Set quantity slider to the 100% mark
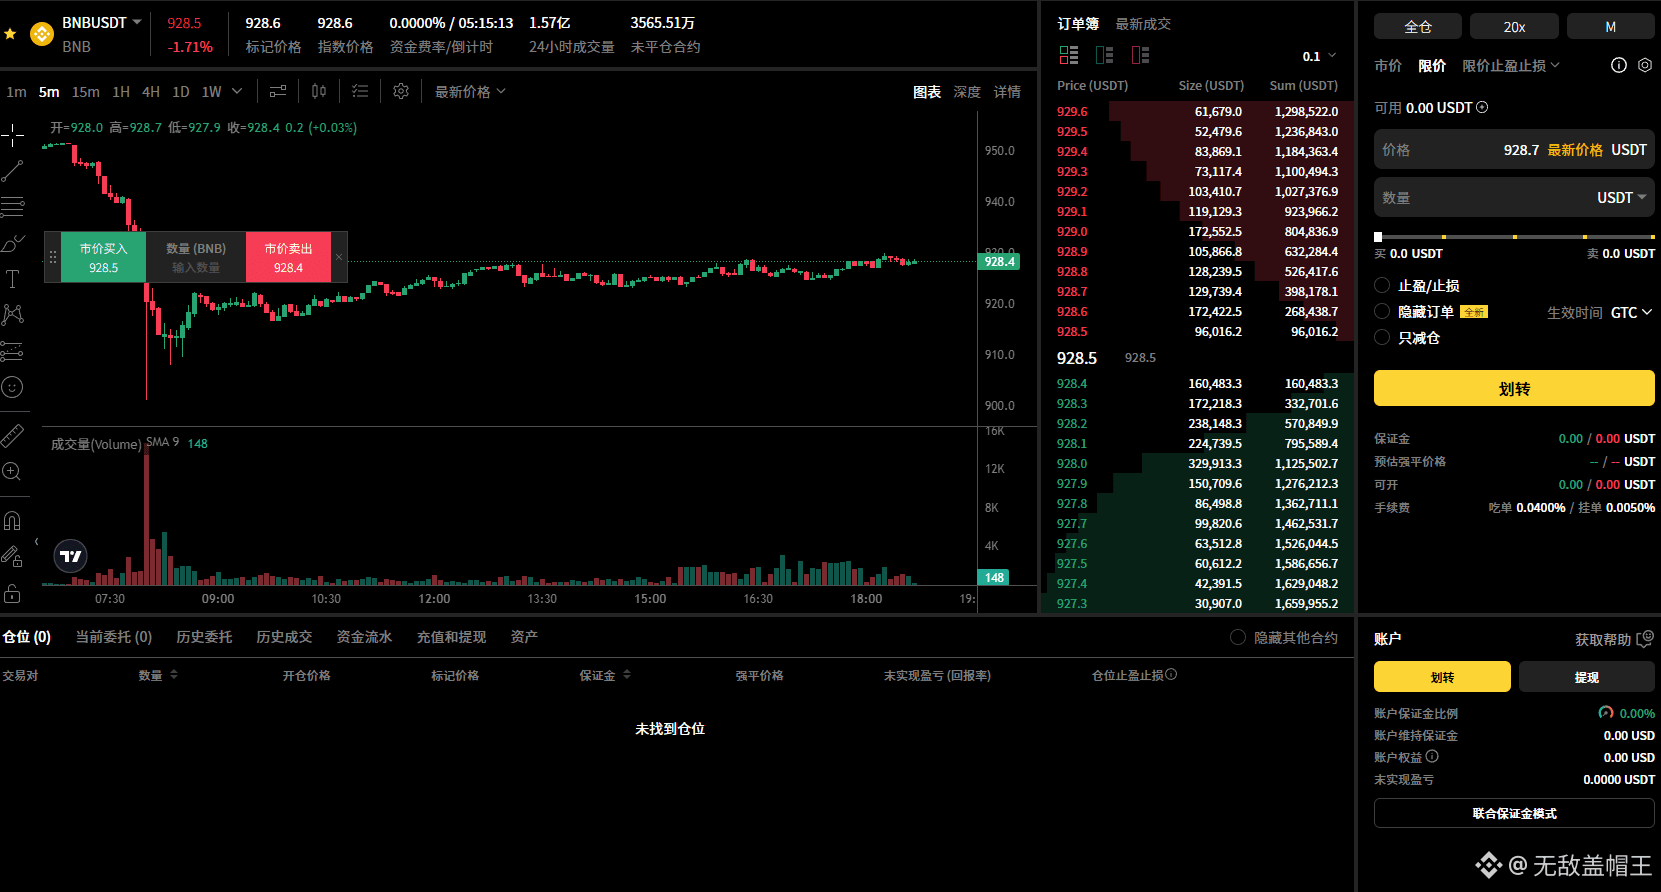1661x892 pixels. coord(1652,237)
